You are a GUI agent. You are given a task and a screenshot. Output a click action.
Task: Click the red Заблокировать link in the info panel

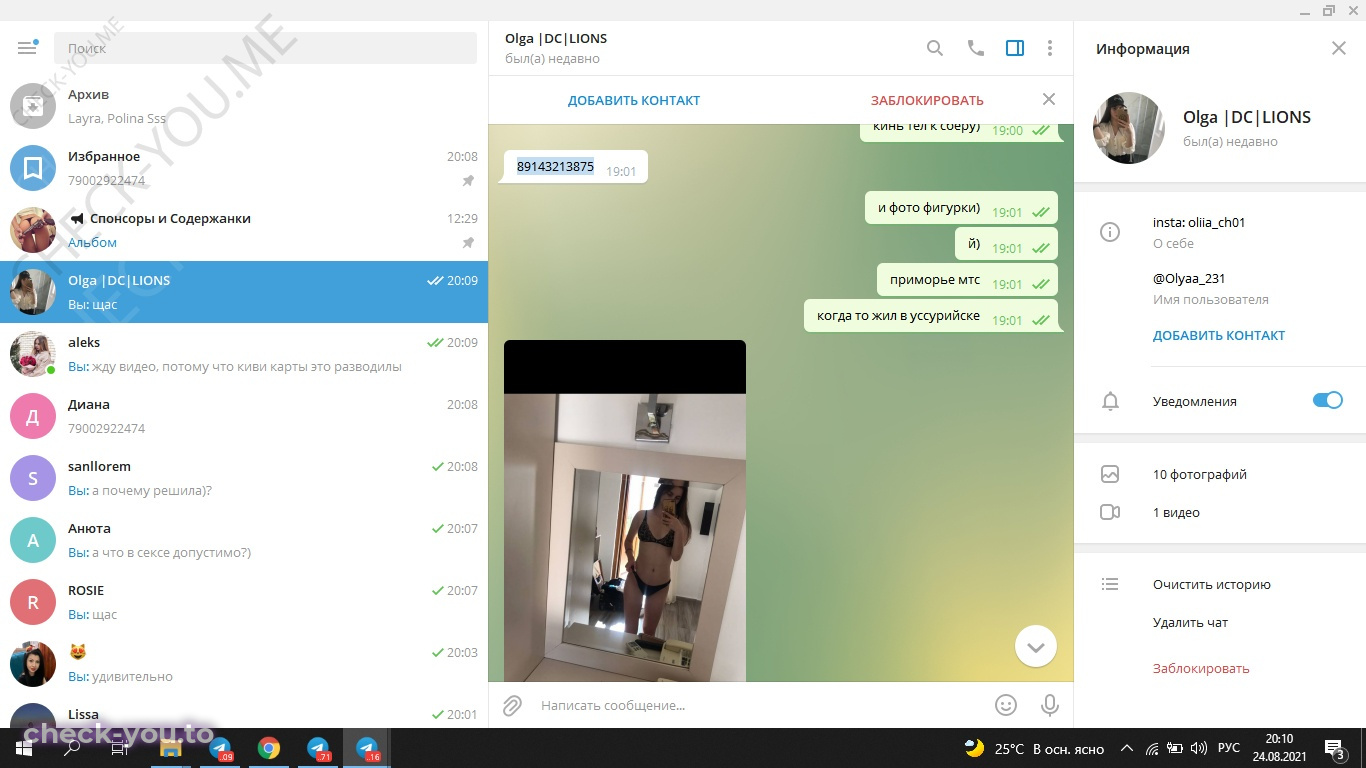(x=1201, y=668)
